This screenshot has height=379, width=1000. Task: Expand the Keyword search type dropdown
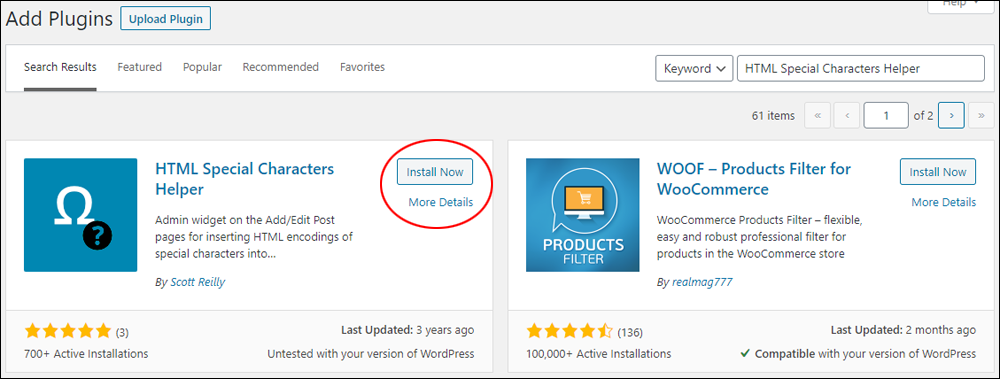[694, 68]
